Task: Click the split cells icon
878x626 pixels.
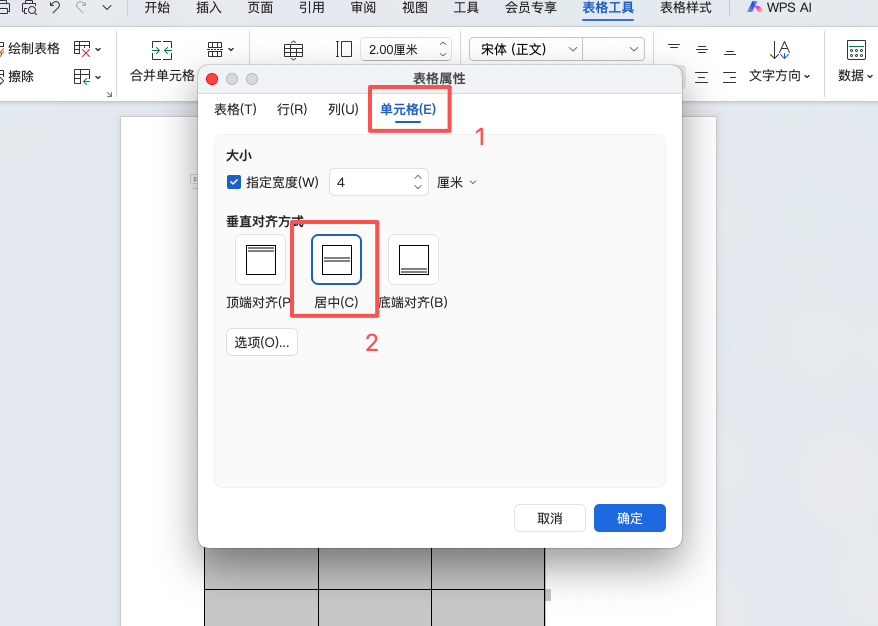Action: pos(215,49)
